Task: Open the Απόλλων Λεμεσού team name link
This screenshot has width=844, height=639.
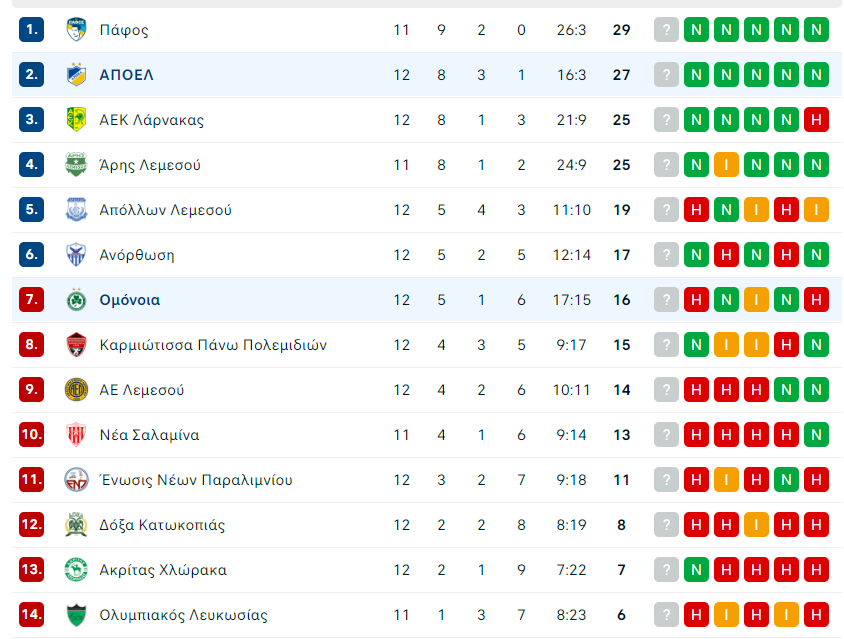Action: (x=165, y=209)
